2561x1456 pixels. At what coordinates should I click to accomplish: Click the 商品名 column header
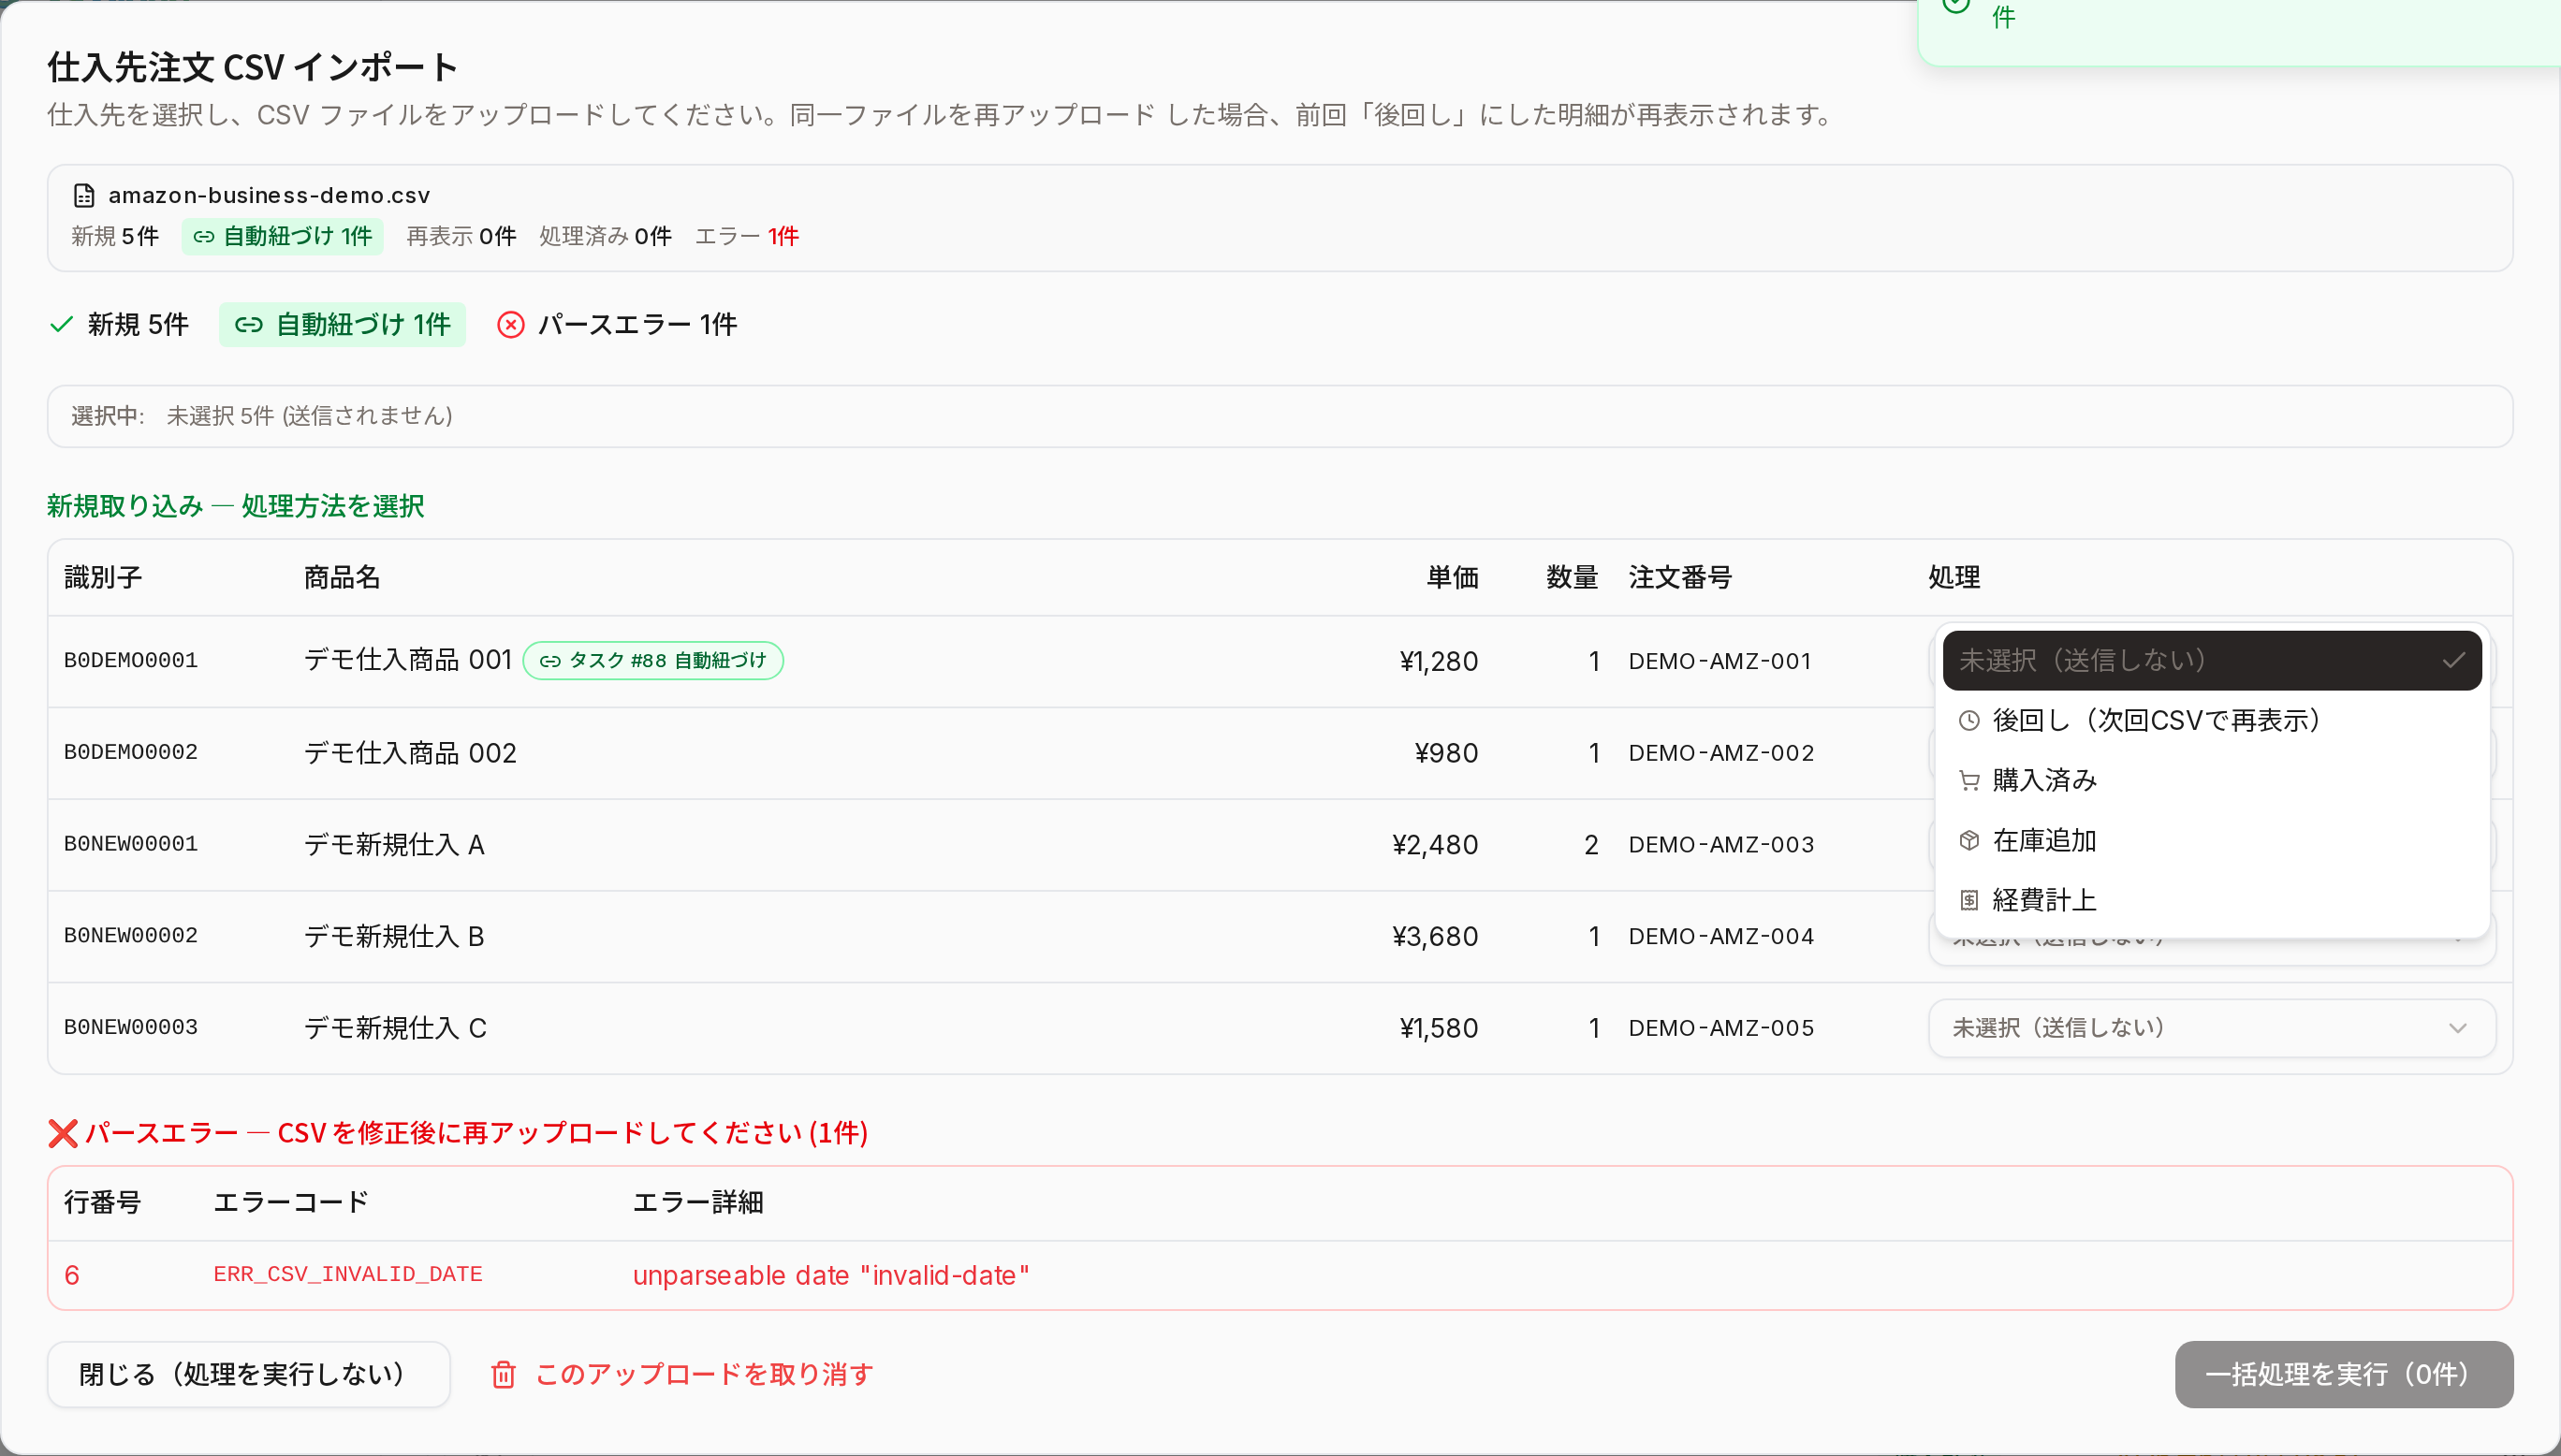point(342,577)
